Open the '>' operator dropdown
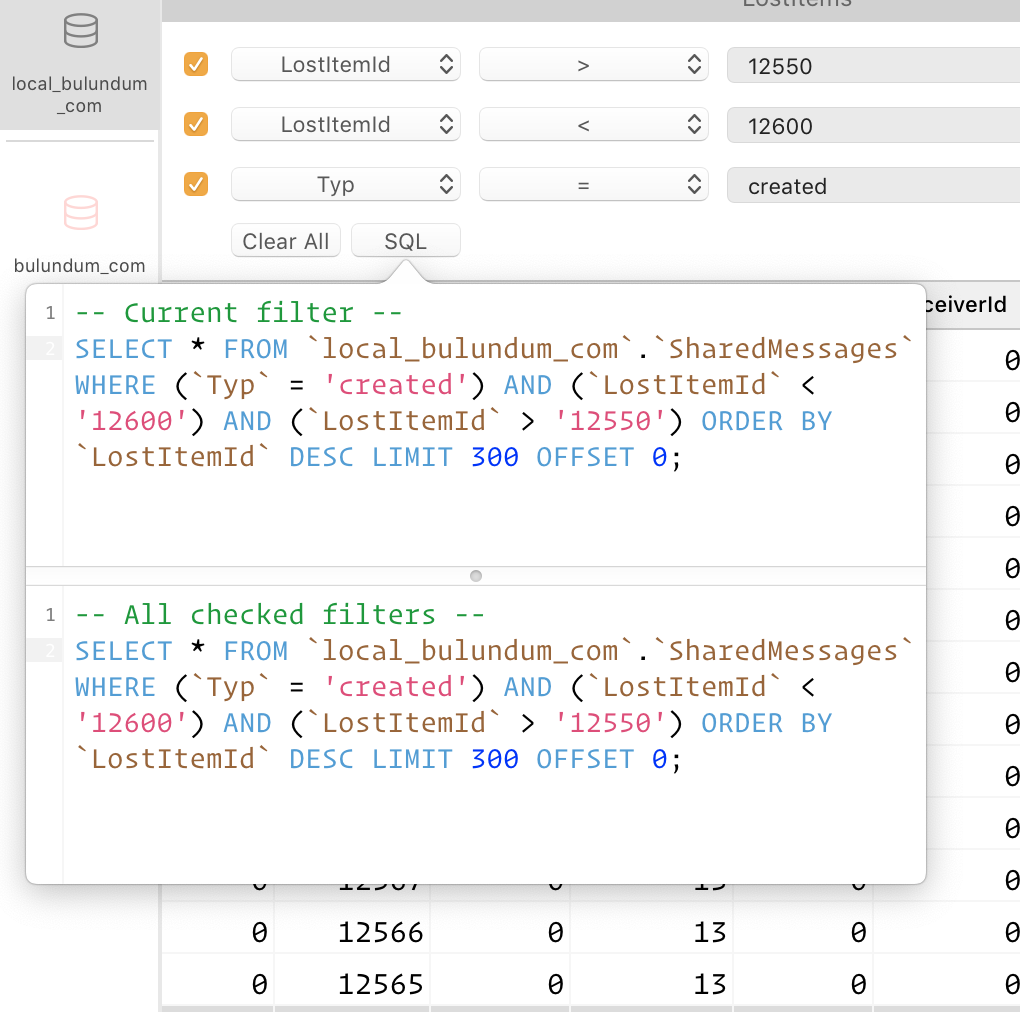Viewport: 1020px width, 1012px height. pyautogui.click(x=593, y=64)
